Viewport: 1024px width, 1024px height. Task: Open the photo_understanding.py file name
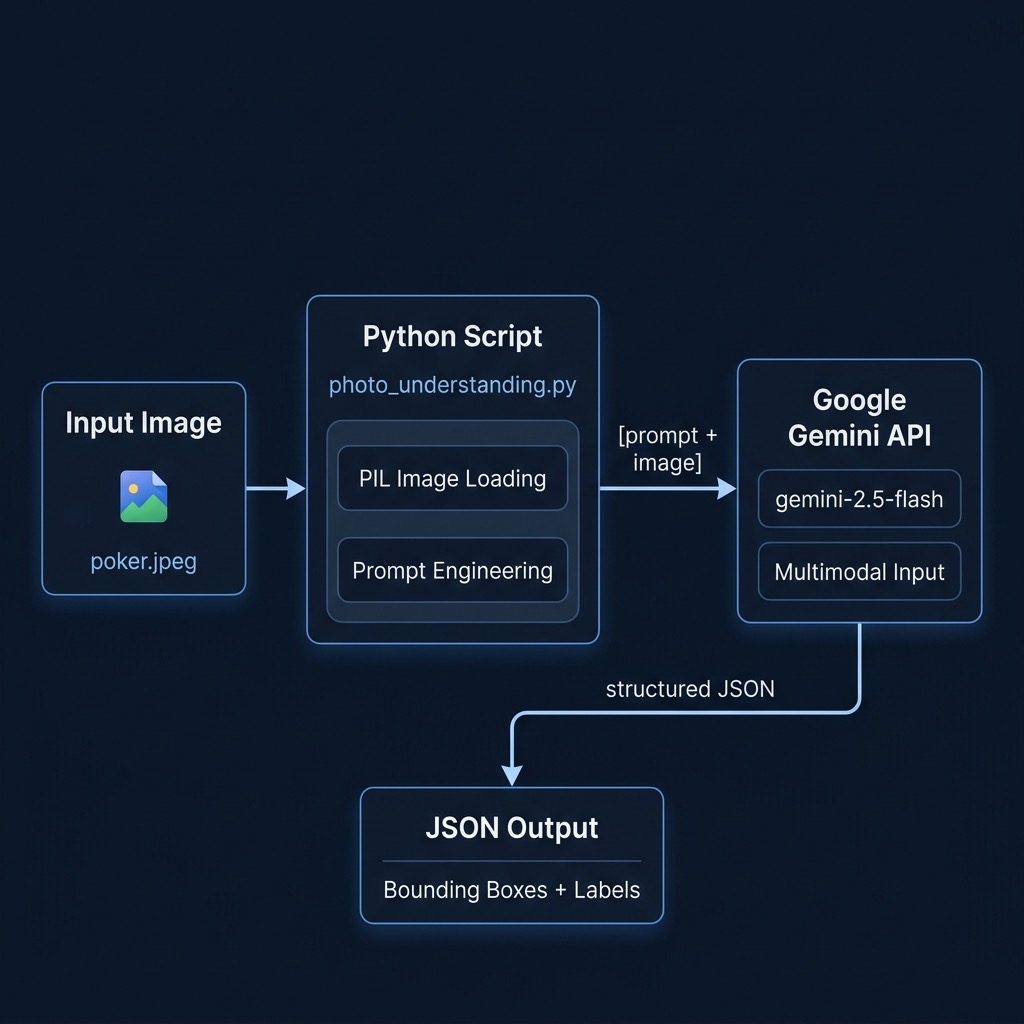pos(453,385)
